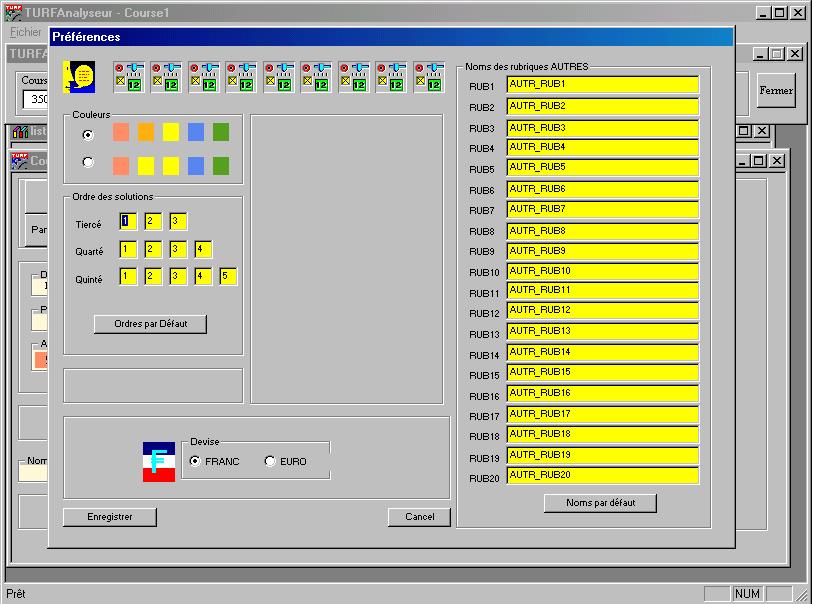This screenshot has width=813, height=604.
Task: Pick the blue swatch in the second color row
Action: point(195,166)
